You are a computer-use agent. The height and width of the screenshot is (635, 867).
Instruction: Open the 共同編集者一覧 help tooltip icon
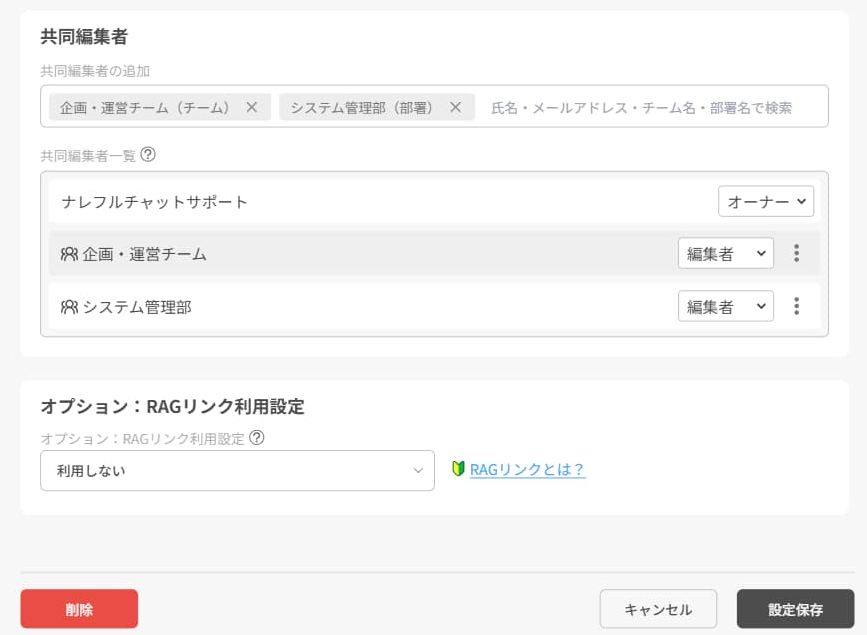148,155
